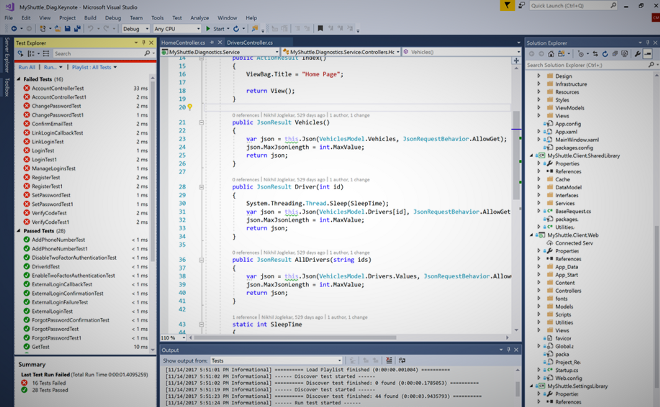Open Properties wrench icon in Solution Explorer

(636, 54)
